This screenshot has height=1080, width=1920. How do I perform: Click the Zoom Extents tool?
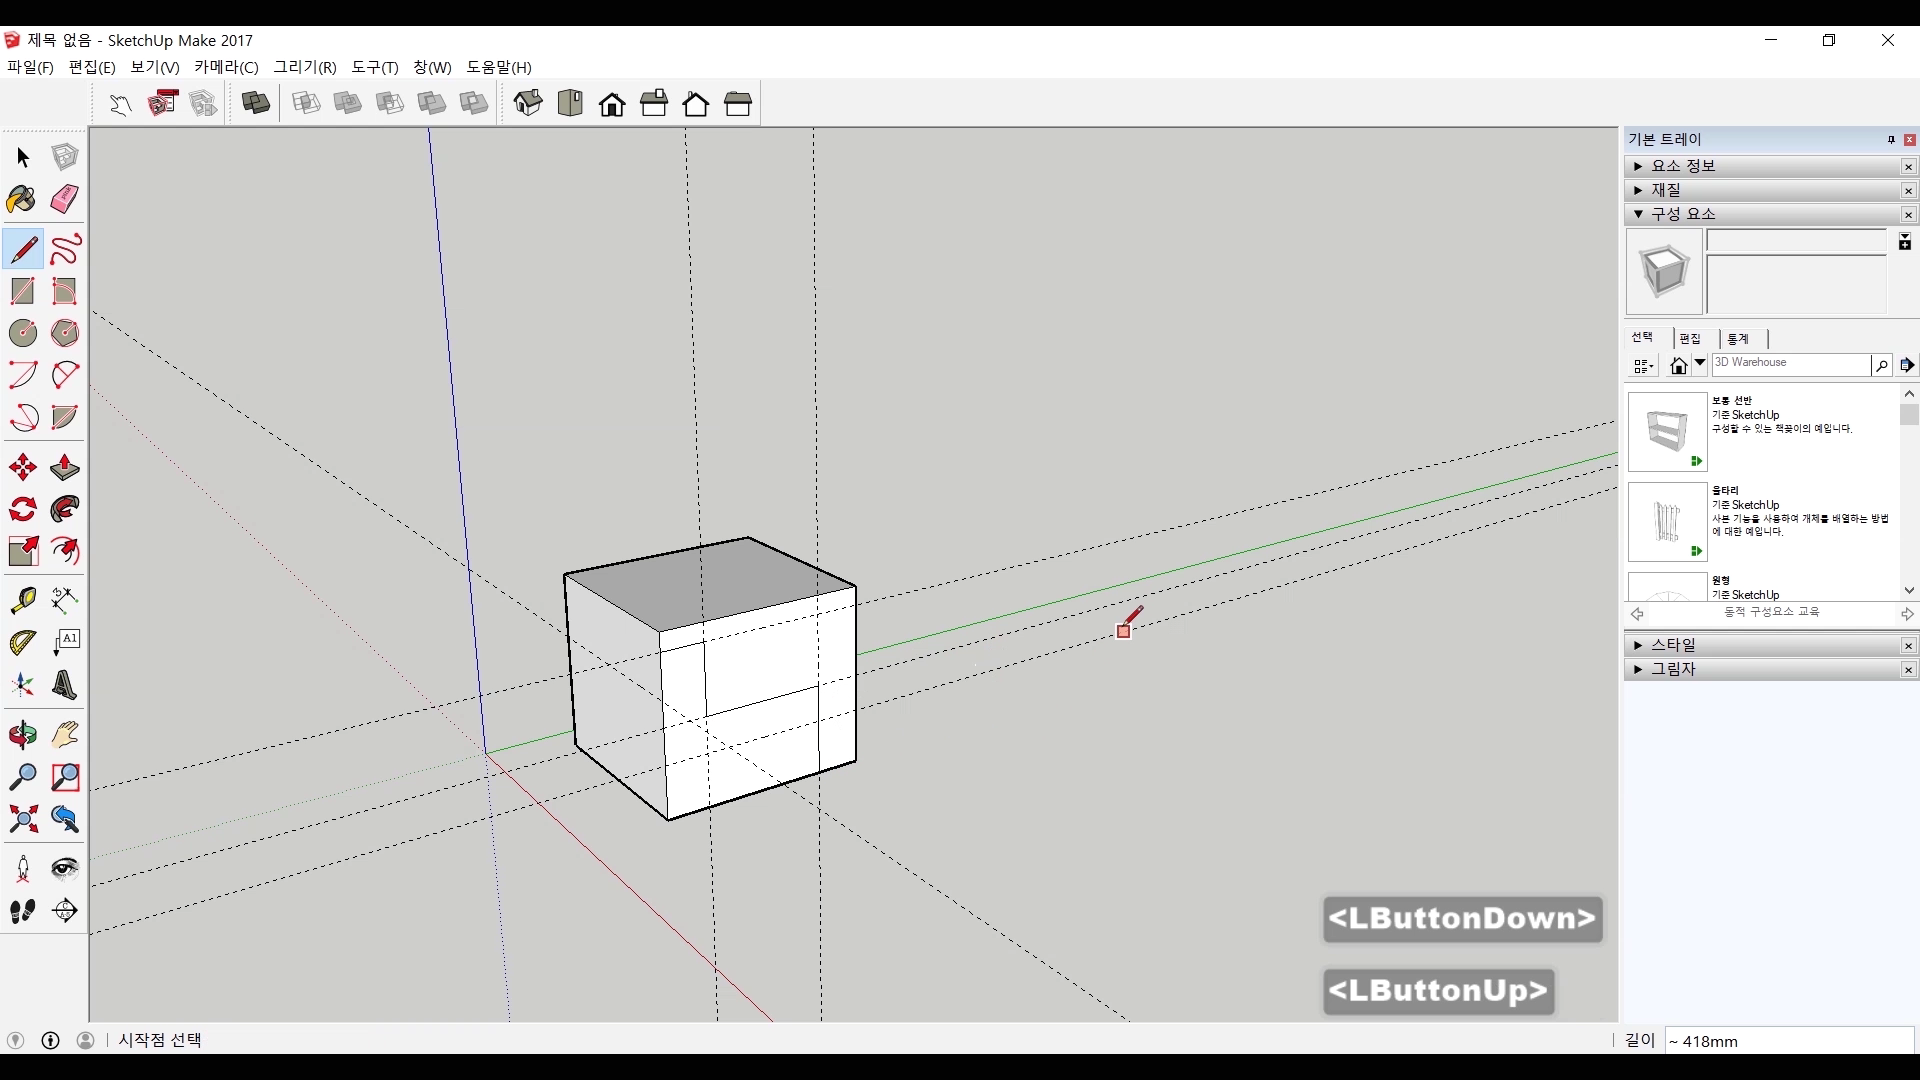pyautogui.click(x=22, y=820)
